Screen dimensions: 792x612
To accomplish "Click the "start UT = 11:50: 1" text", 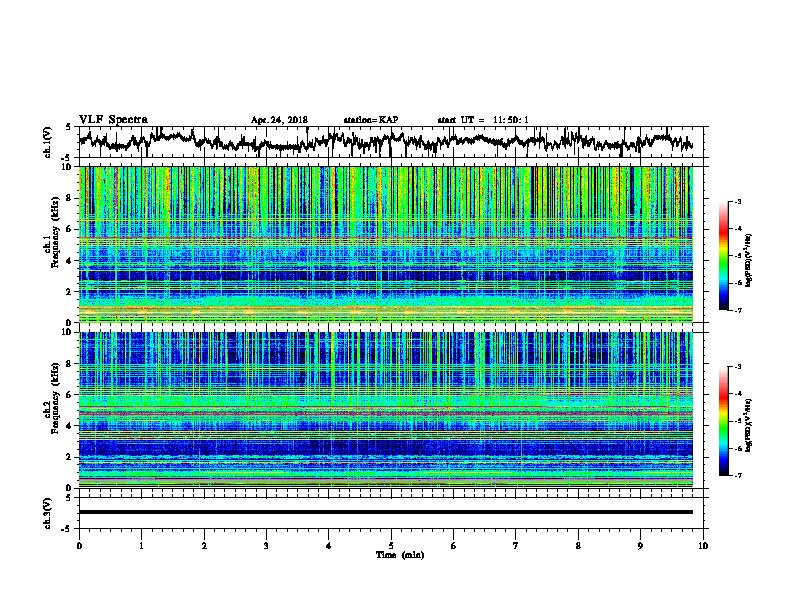I will tap(483, 120).
